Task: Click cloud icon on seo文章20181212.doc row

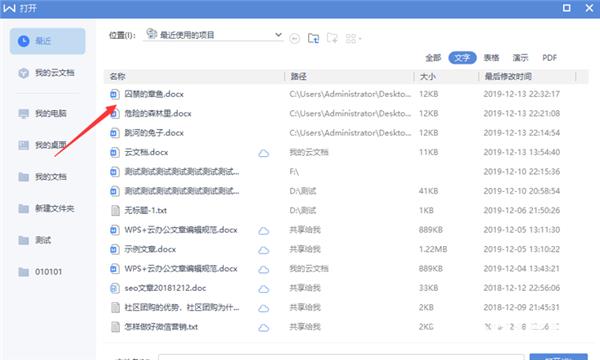Action: (263, 289)
